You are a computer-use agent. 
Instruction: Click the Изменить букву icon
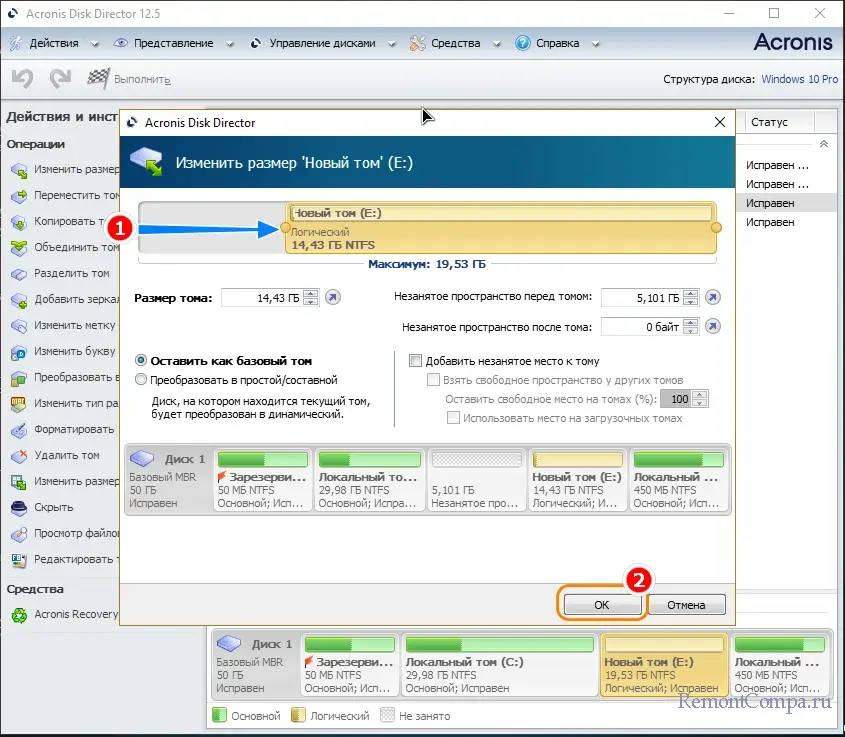click(x=19, y=352)
